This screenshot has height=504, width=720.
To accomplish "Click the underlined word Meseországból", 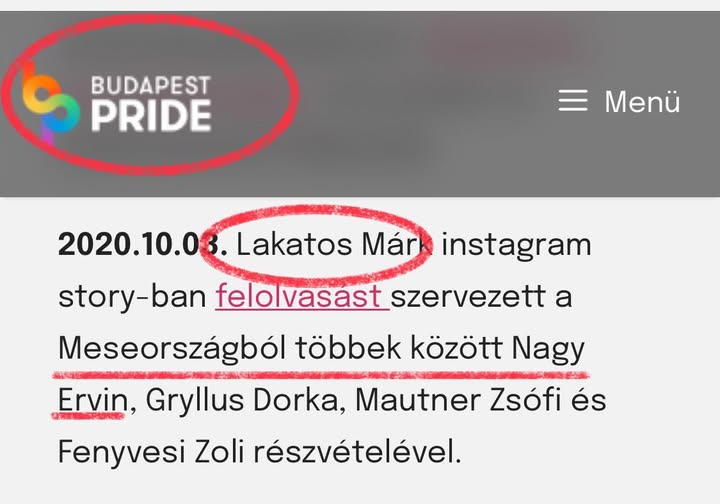I will tap(172, 350).
